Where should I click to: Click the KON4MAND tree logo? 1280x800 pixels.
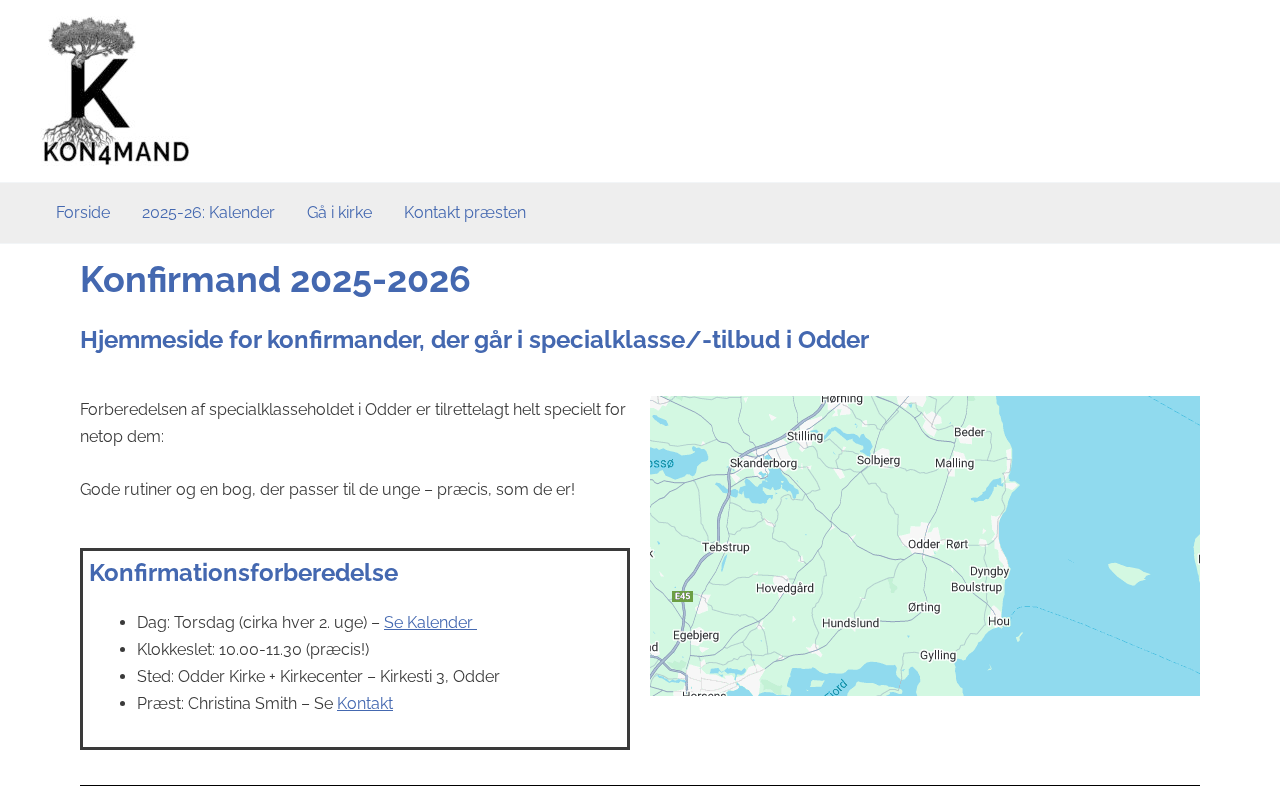click(x=116, y=91)
